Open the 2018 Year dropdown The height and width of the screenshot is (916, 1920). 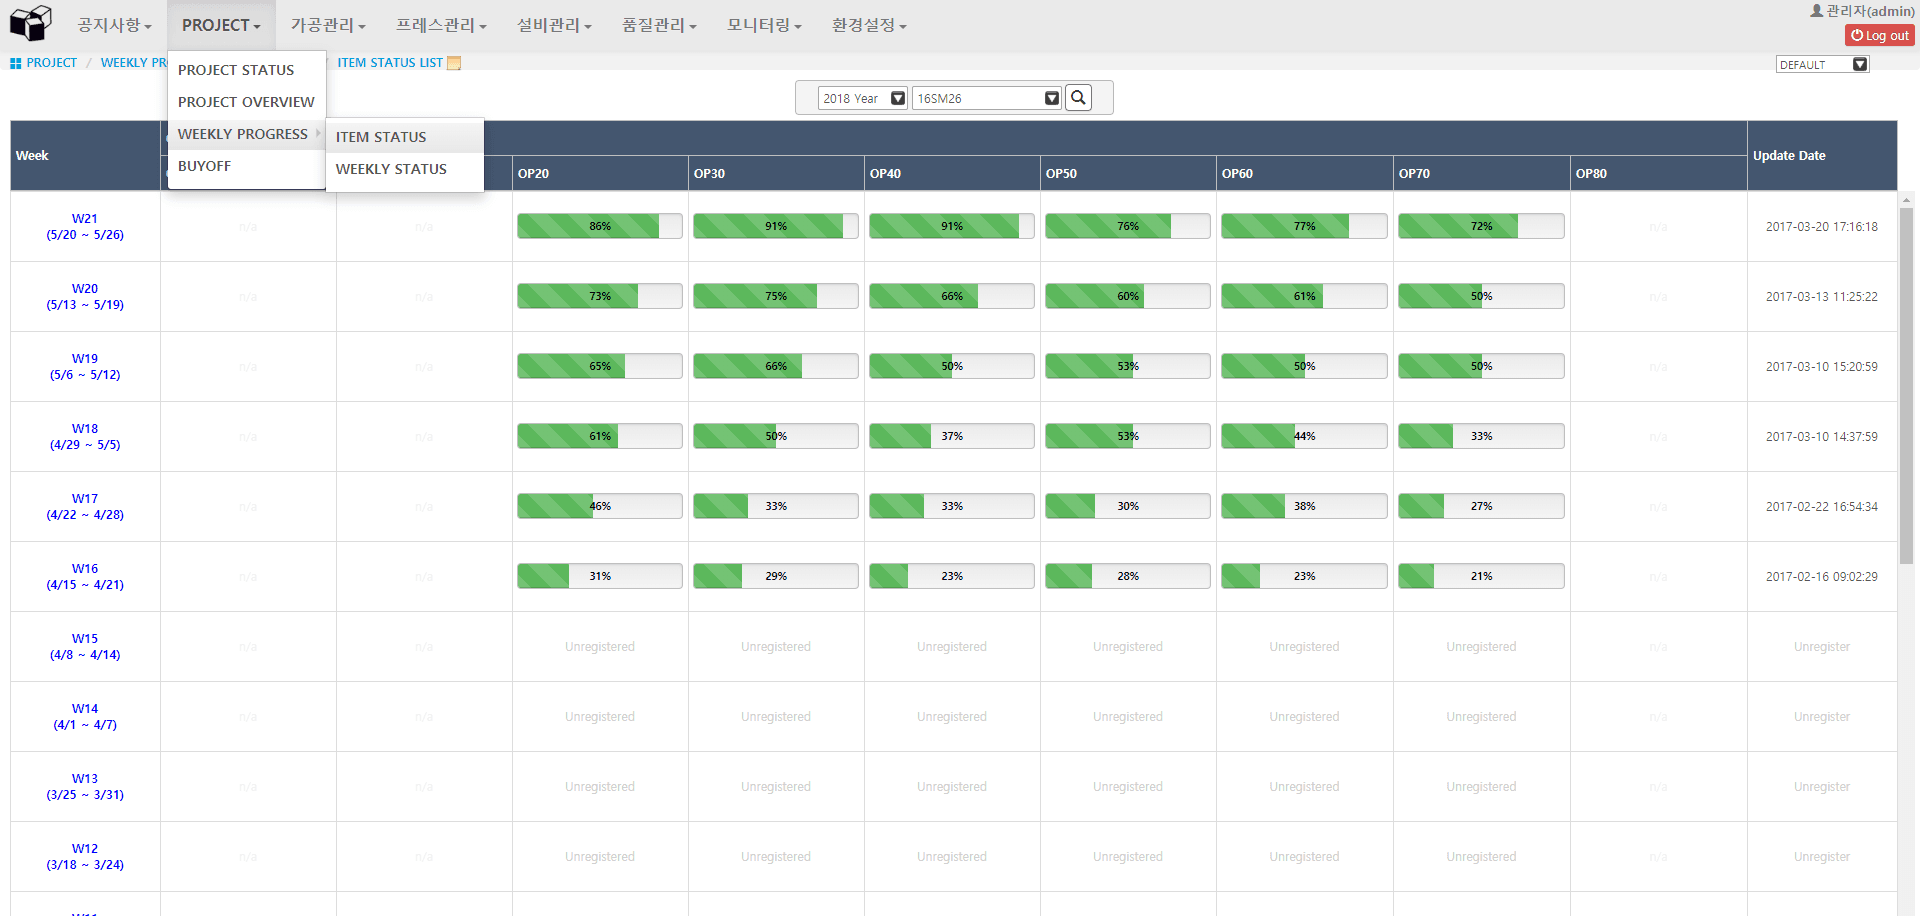pyautogui.click(x=860, y=98)
